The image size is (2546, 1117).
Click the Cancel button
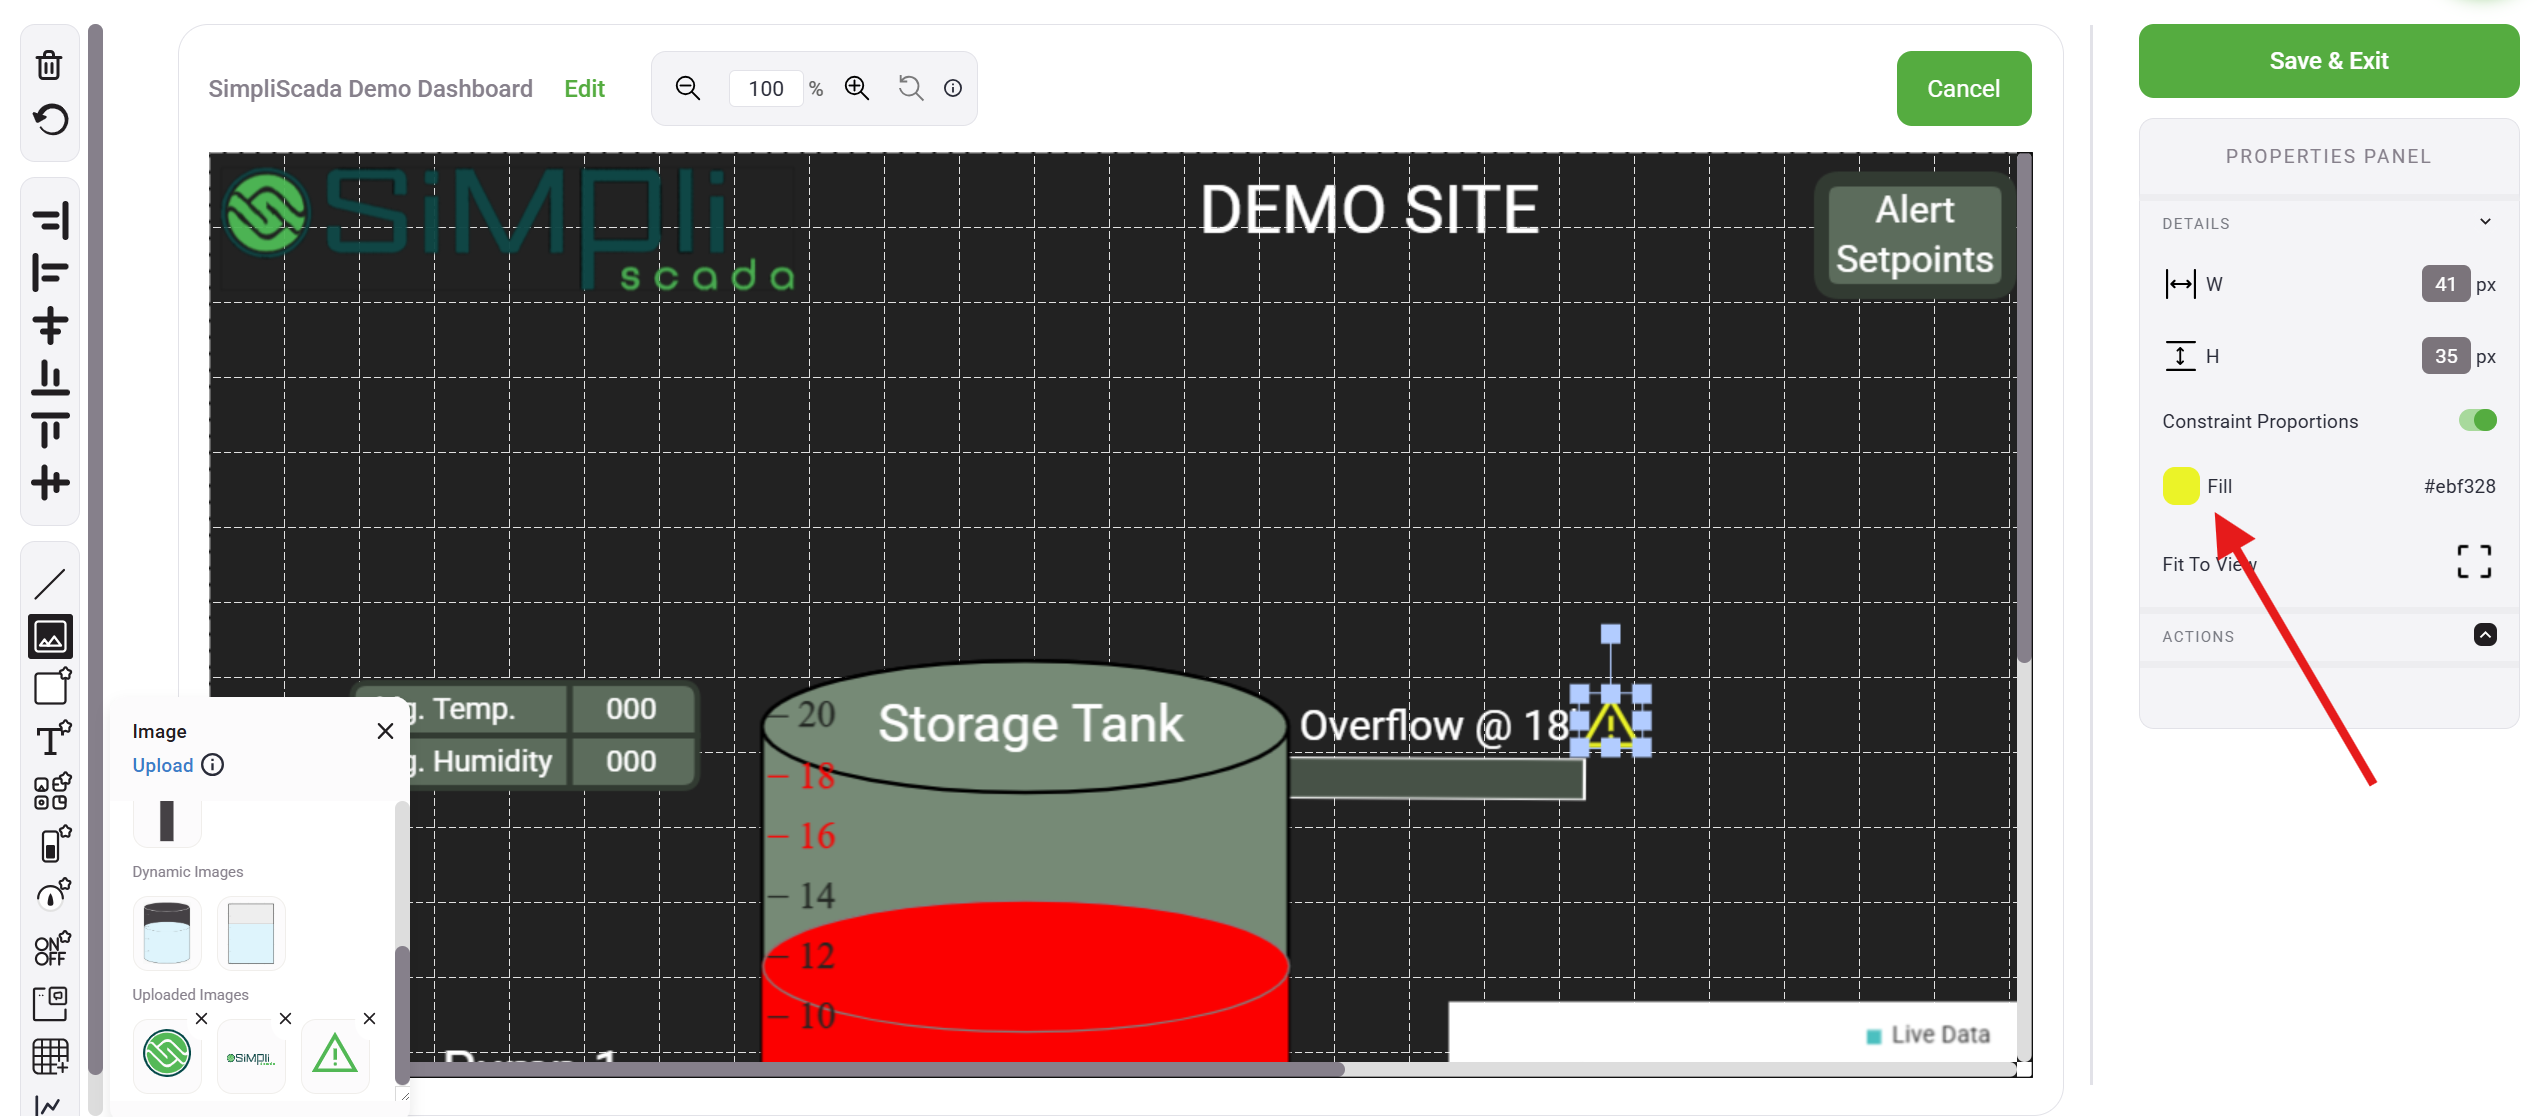click(x=1963, y=89)
